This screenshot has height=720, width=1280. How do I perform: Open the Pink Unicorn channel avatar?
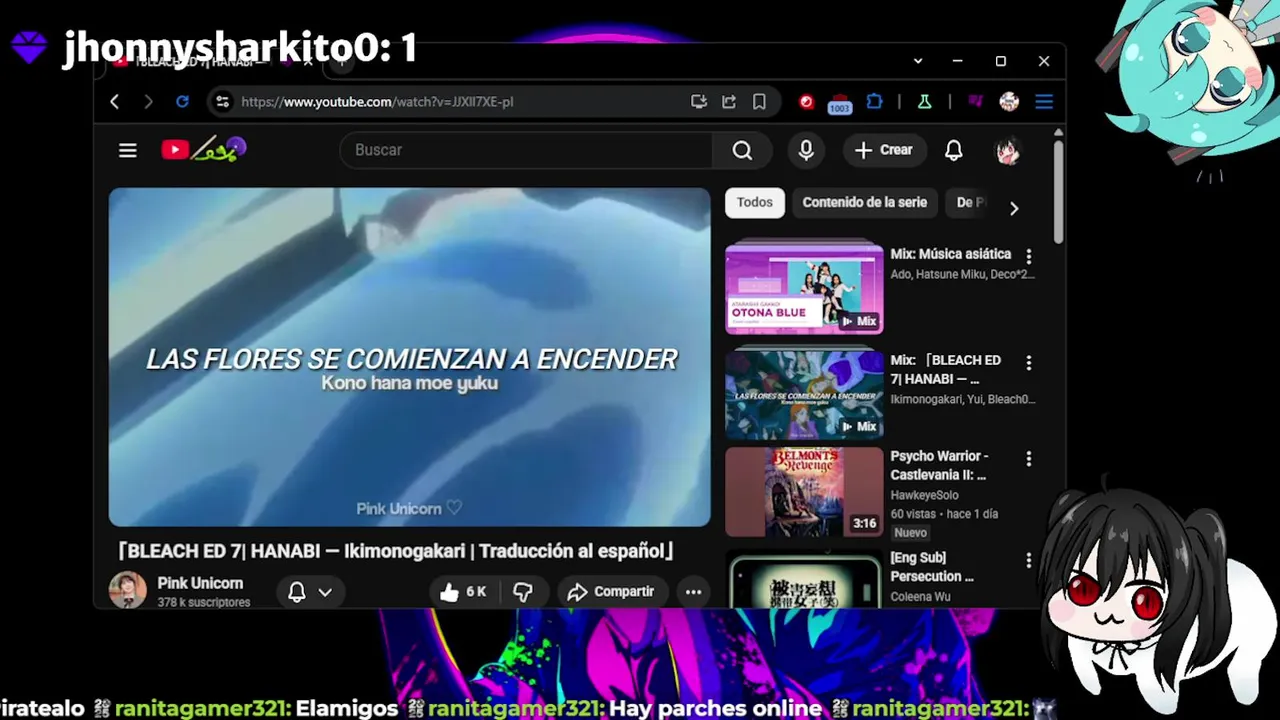click(x=128, y=590)
